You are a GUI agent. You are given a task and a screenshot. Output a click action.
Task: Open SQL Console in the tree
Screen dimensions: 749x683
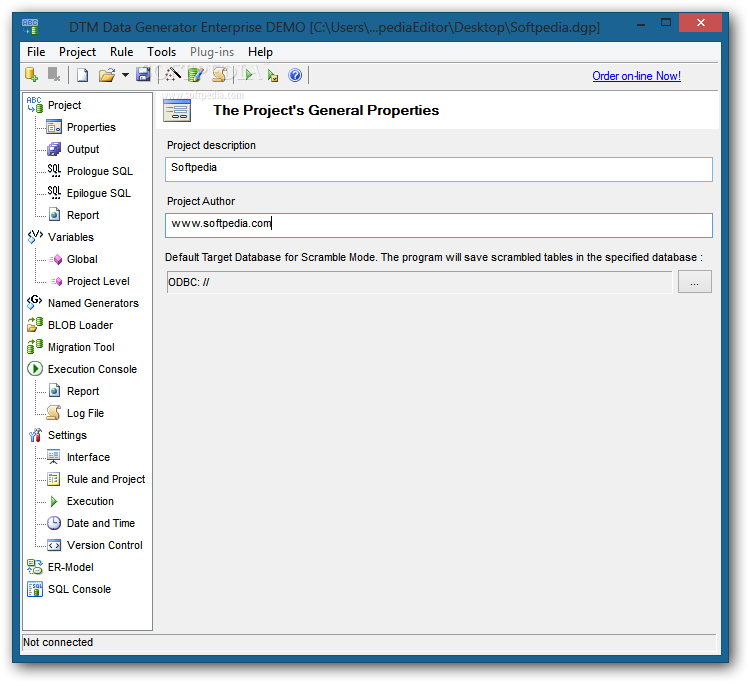click(79, 588)
